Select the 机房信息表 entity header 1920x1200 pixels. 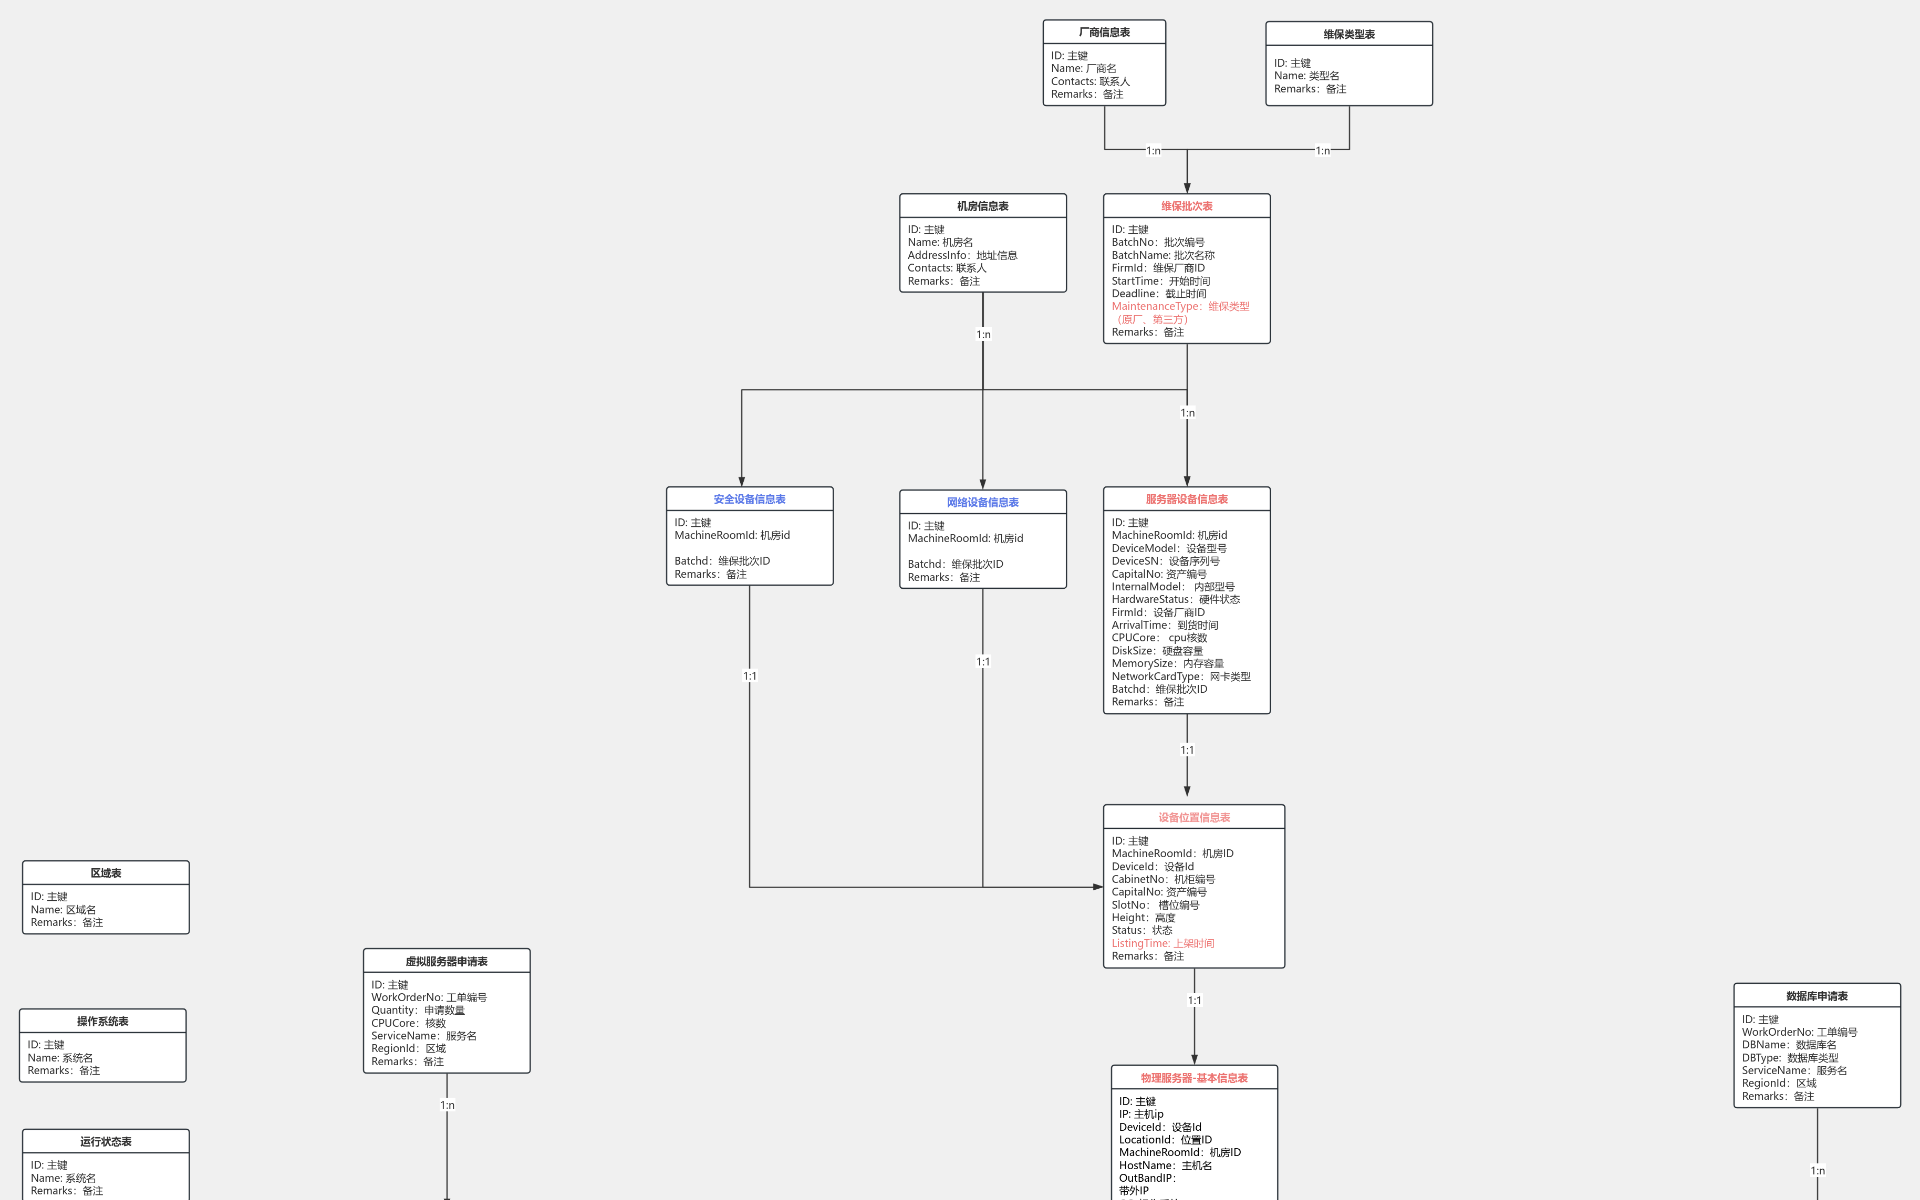[x=982, y=206]
